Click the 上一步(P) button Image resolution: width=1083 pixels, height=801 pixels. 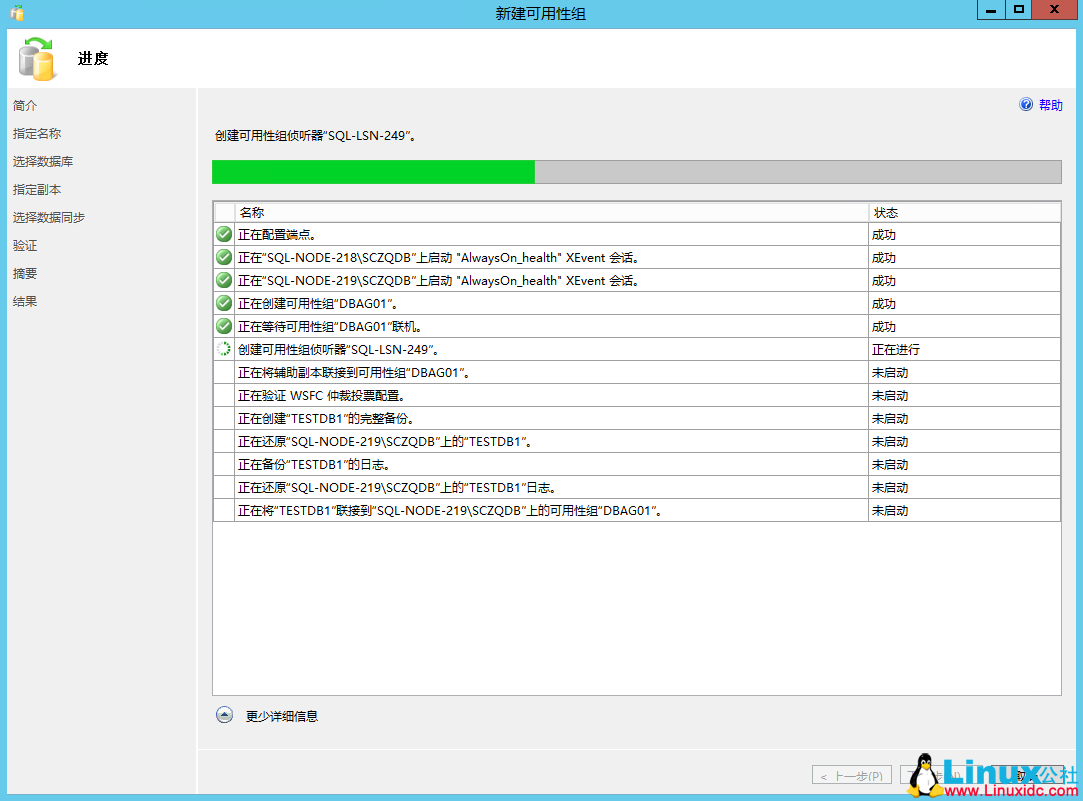pos(851,774)
